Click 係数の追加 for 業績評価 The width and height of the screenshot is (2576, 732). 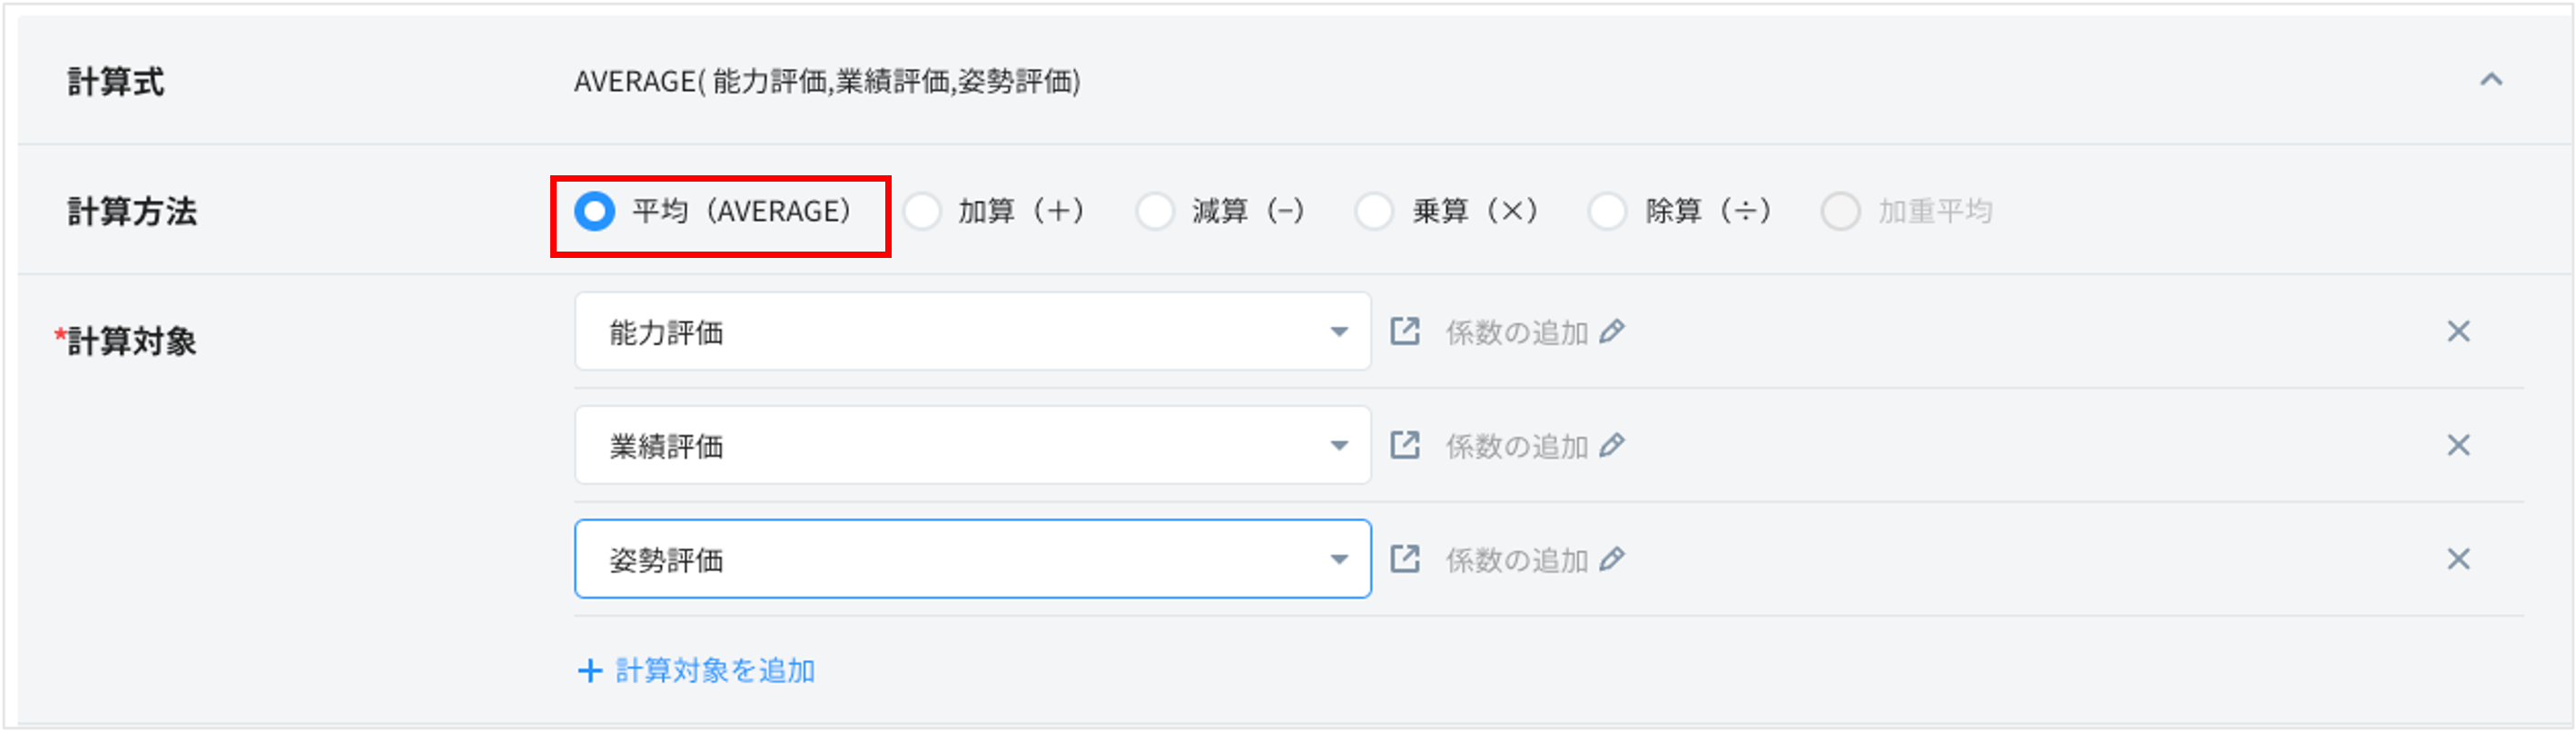tap(1516, 446)
